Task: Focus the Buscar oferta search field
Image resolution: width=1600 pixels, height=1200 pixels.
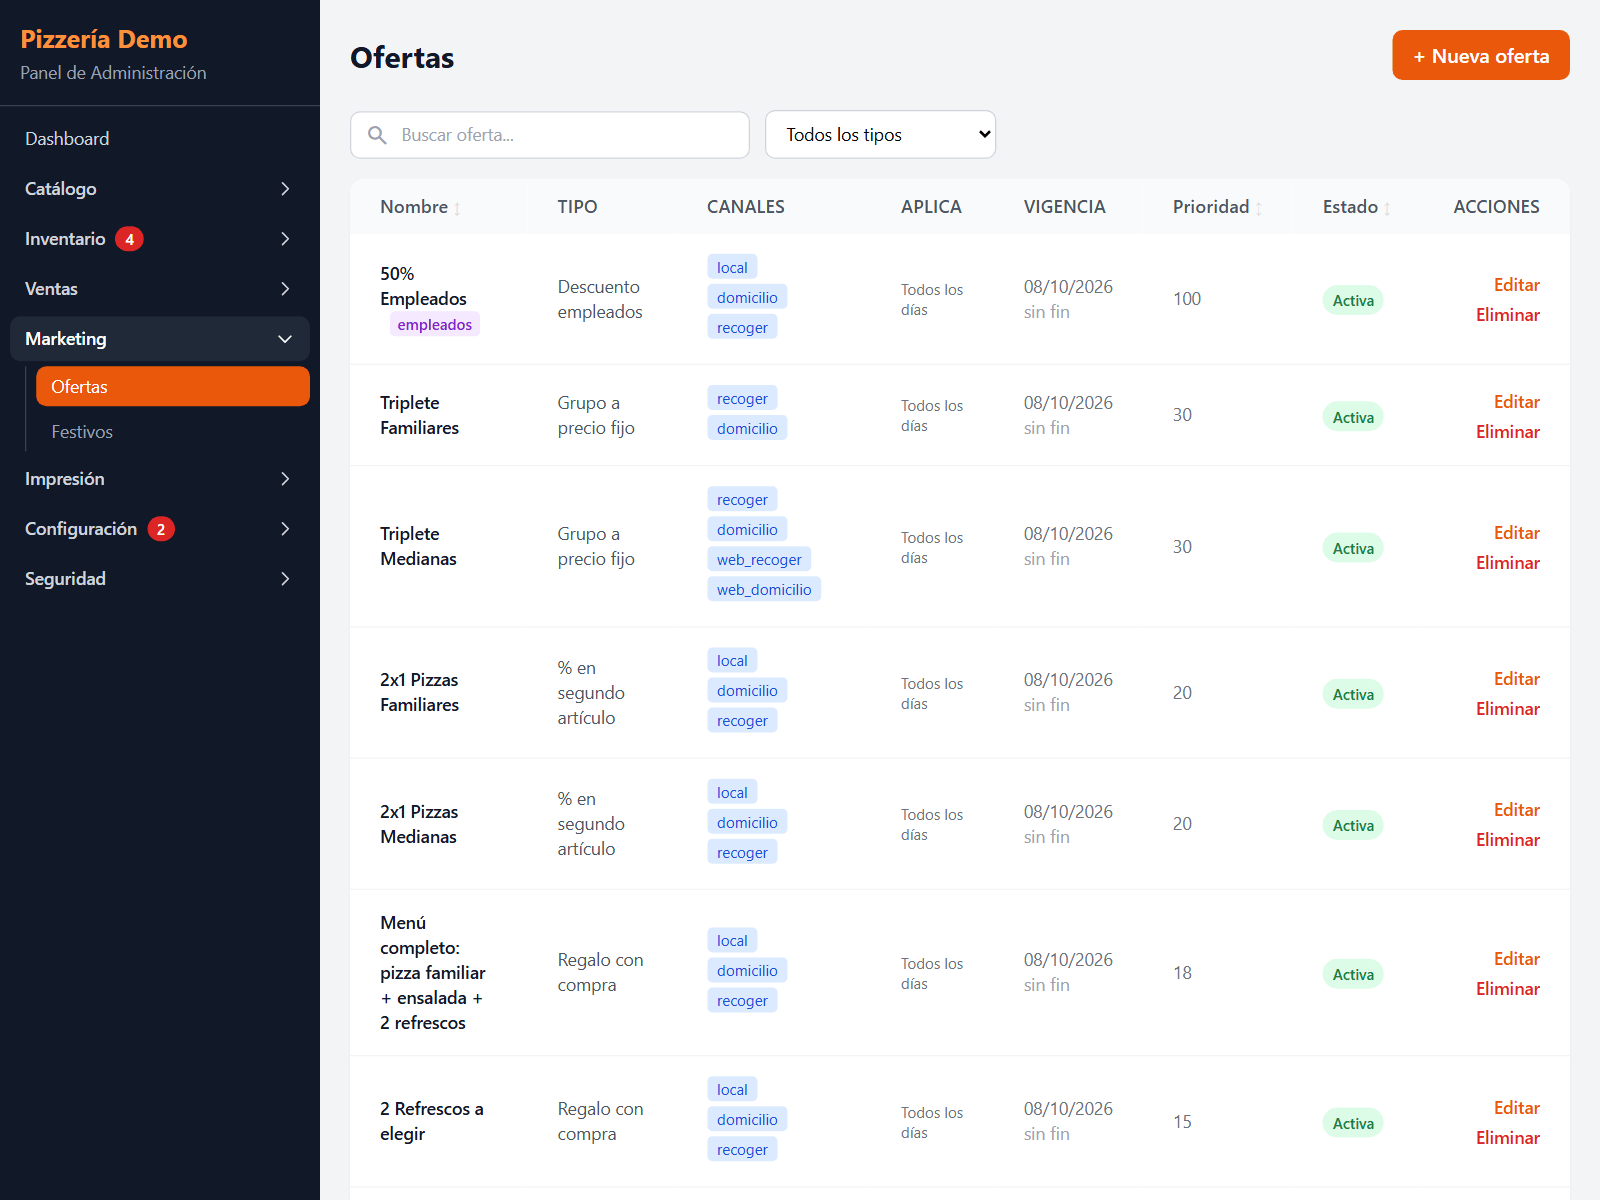Action: [x=550, y=135]
